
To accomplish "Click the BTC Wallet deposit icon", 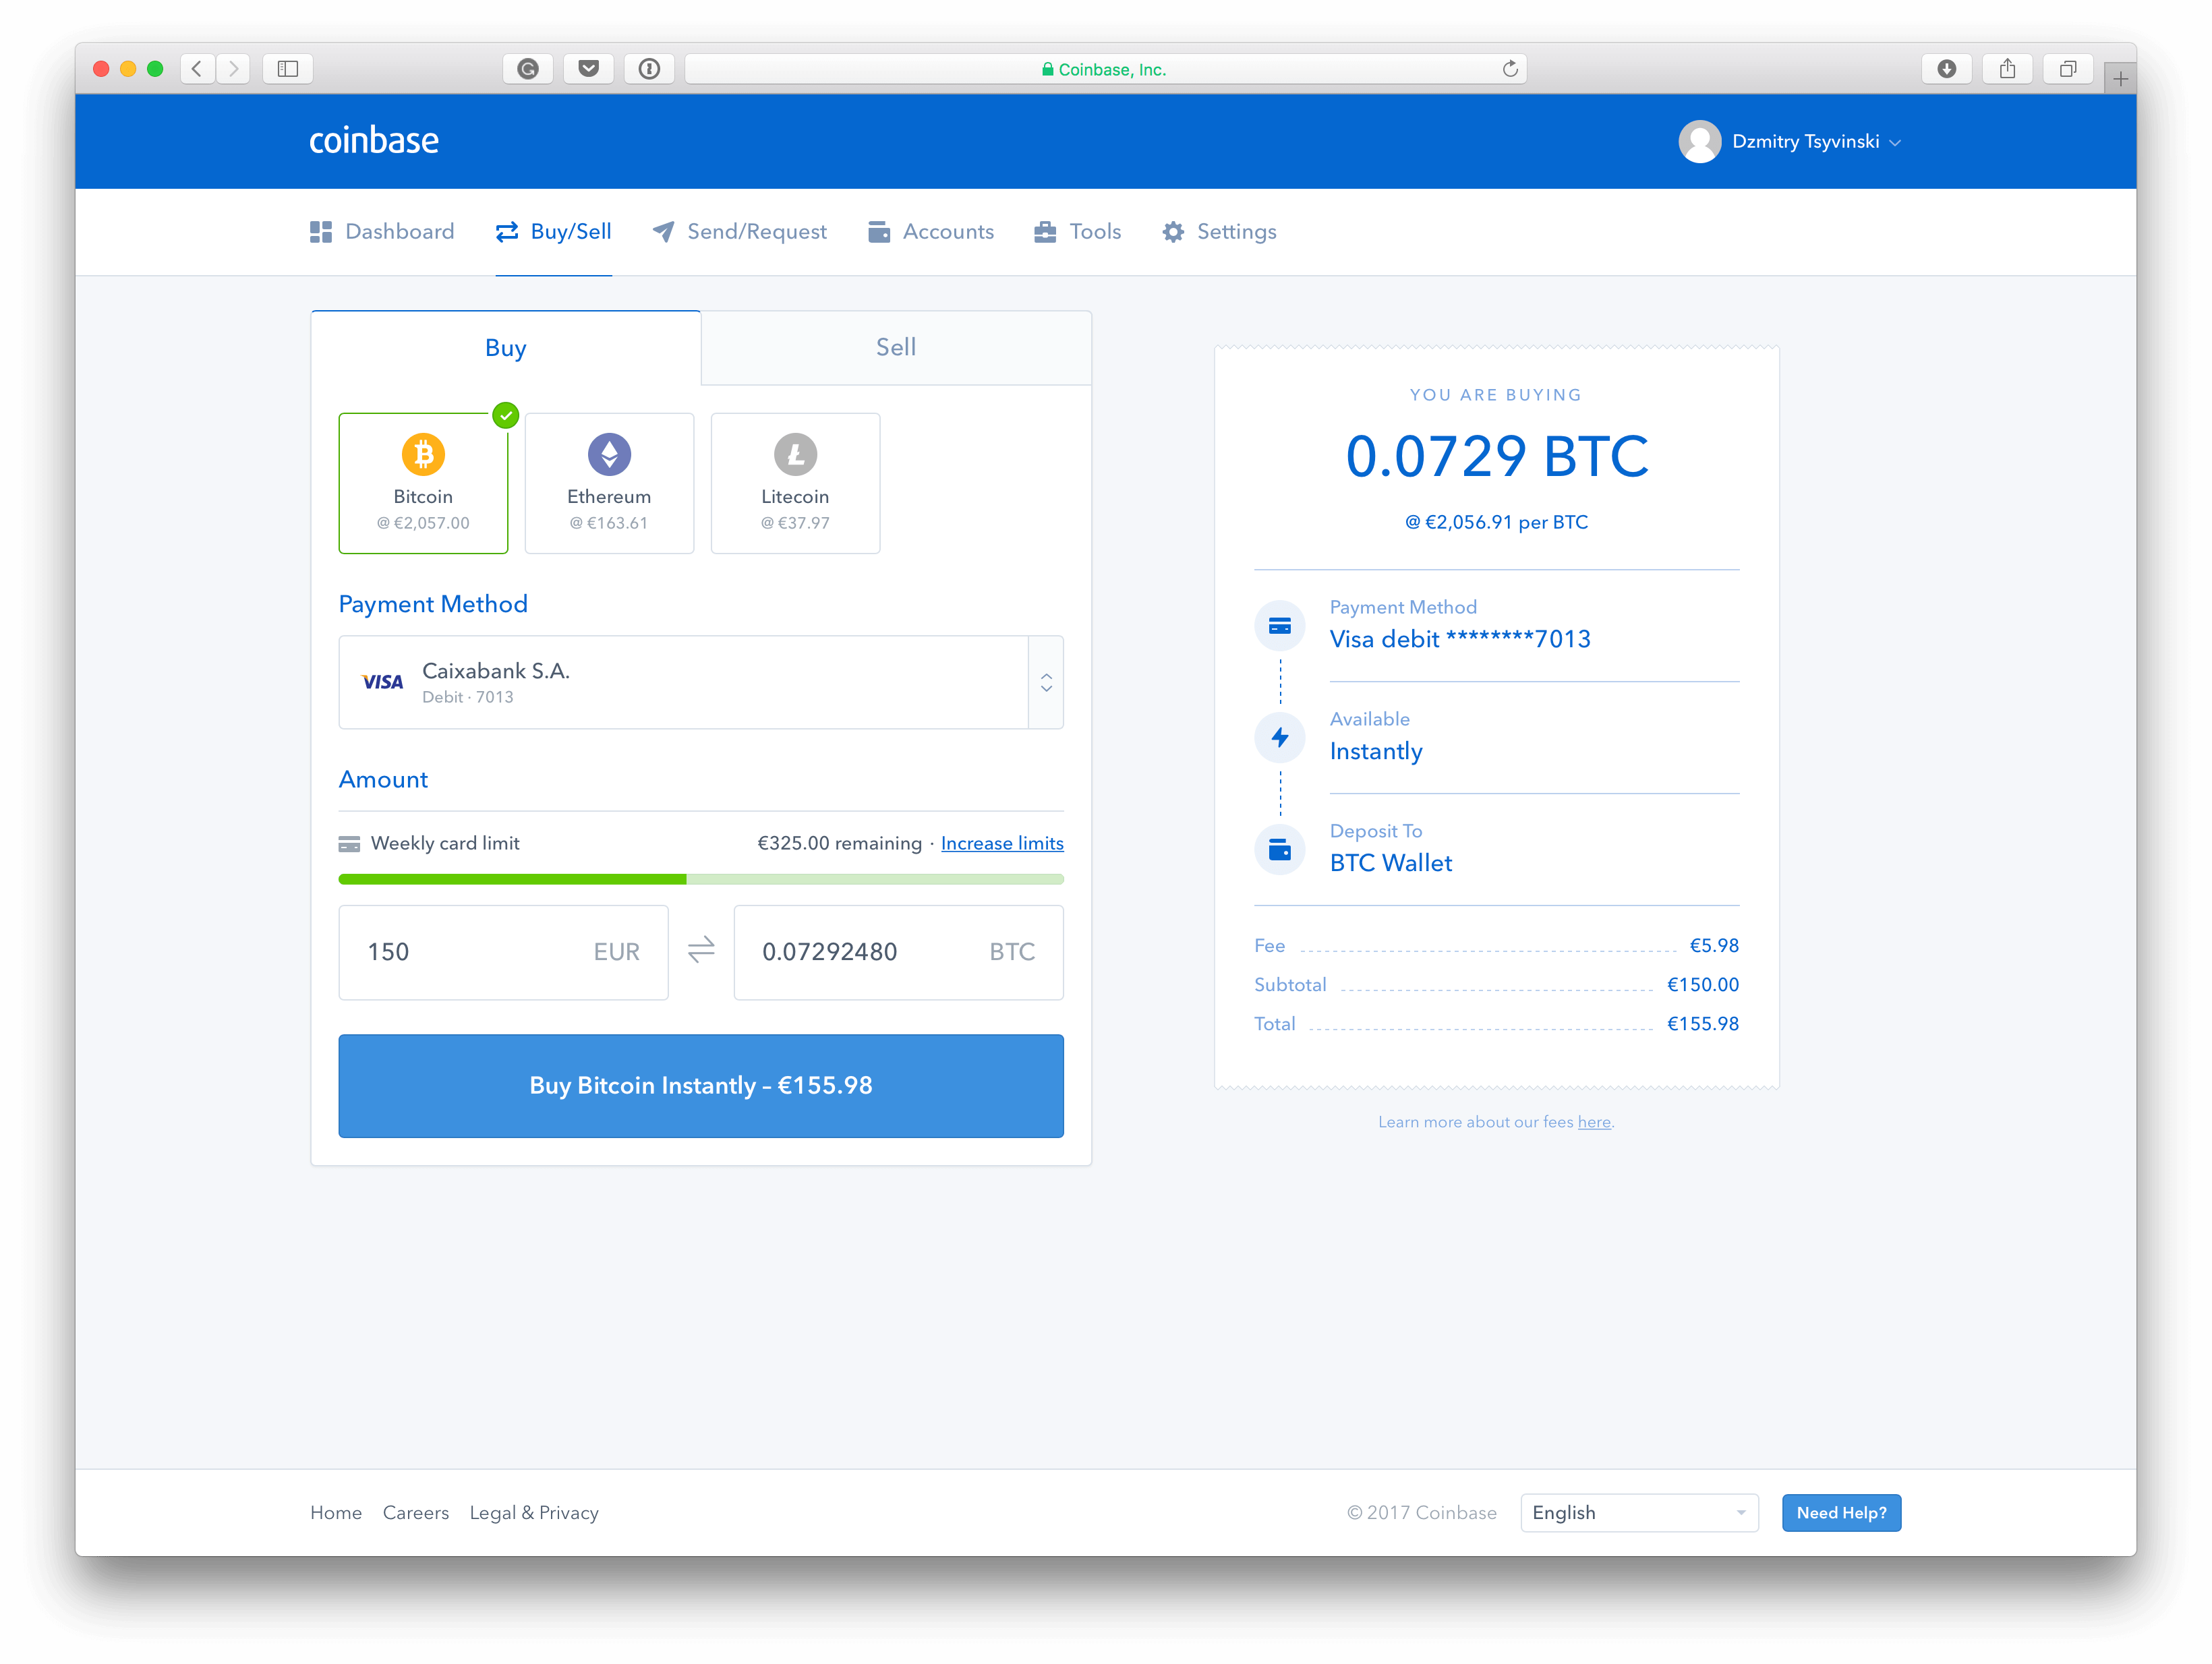I will 1280,850.
